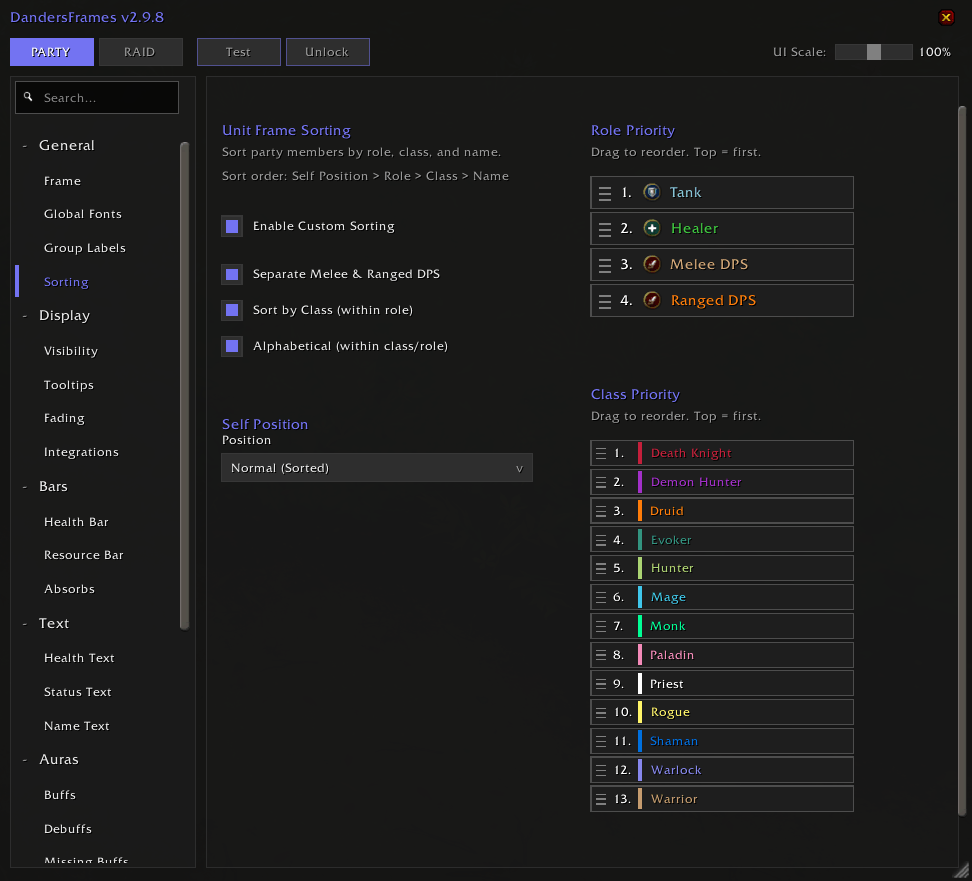Click the UI Scale slider handle
The width and height of the screenshot is (972, 881).
pos(873,52)
